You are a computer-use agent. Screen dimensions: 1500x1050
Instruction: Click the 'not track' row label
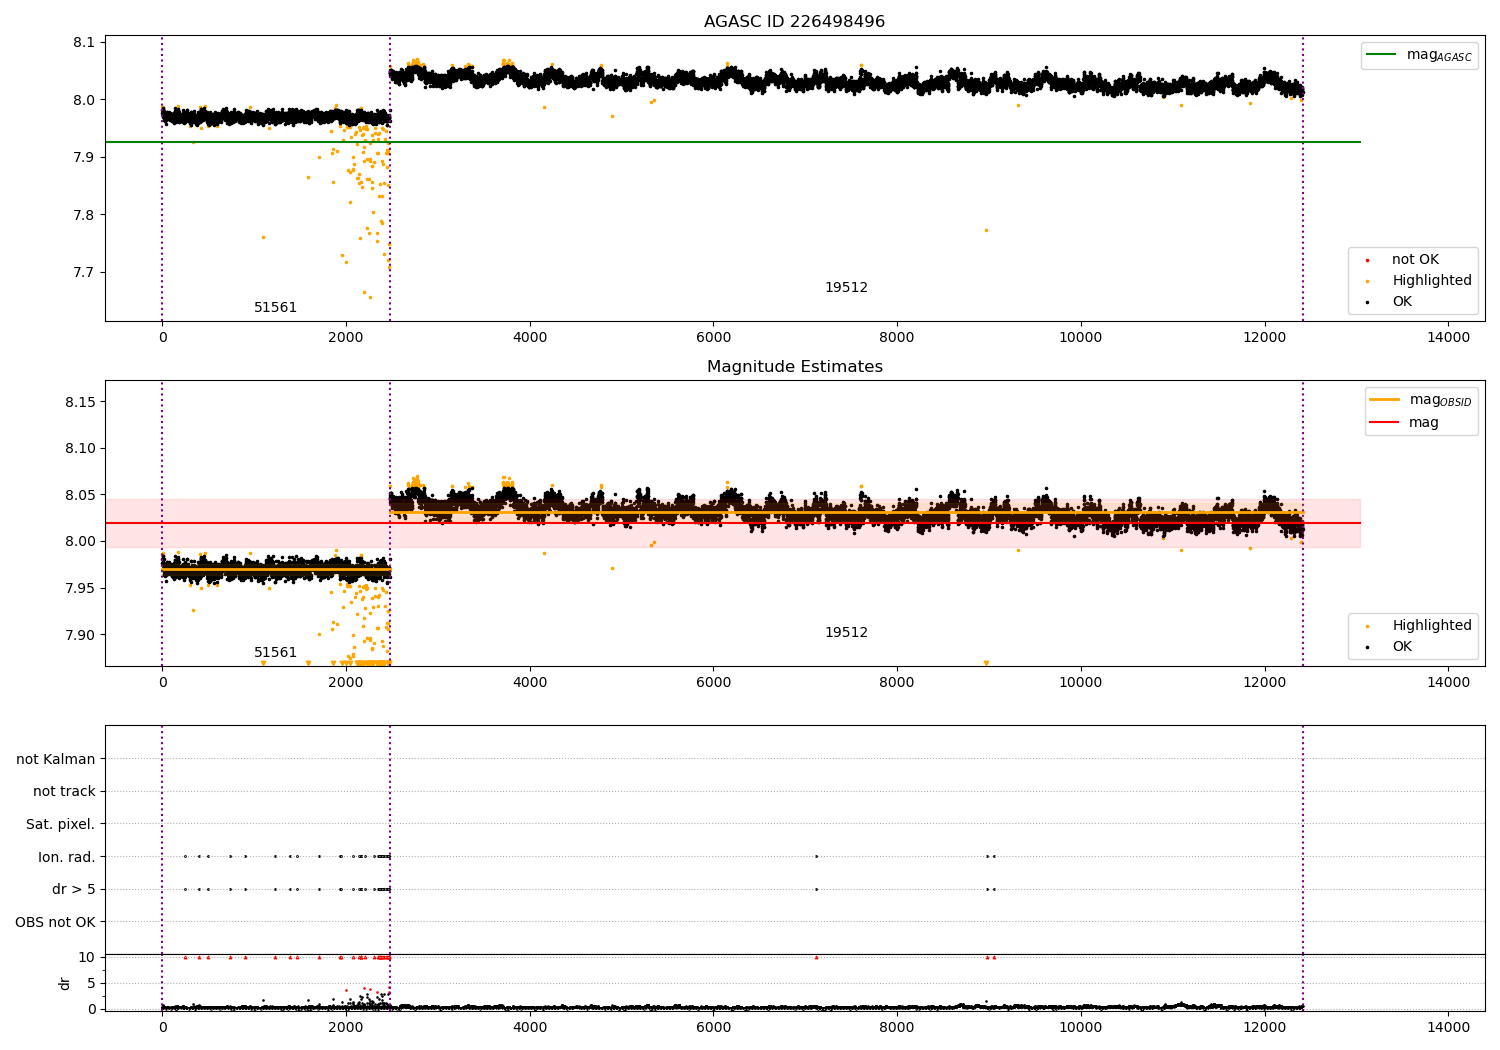[64, 791]
